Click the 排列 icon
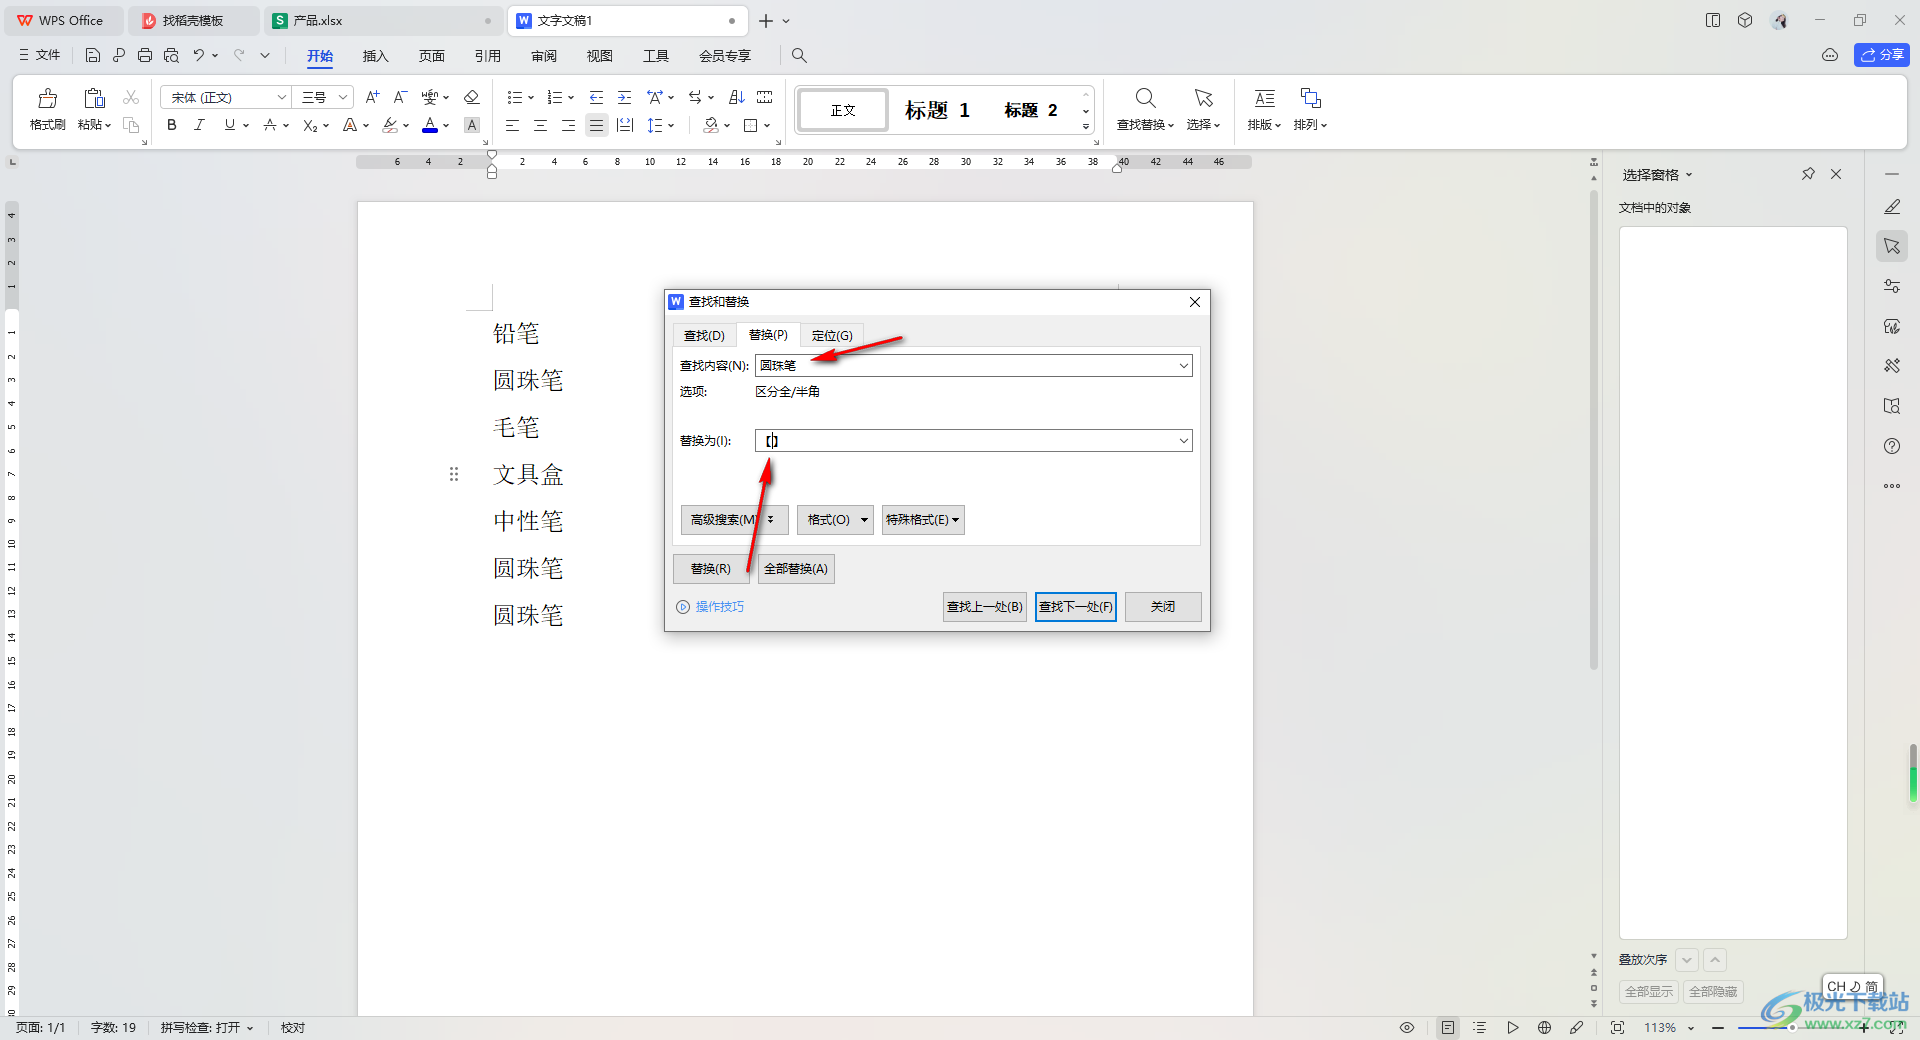The image size is (1920, 1040). pos(1310,98)
